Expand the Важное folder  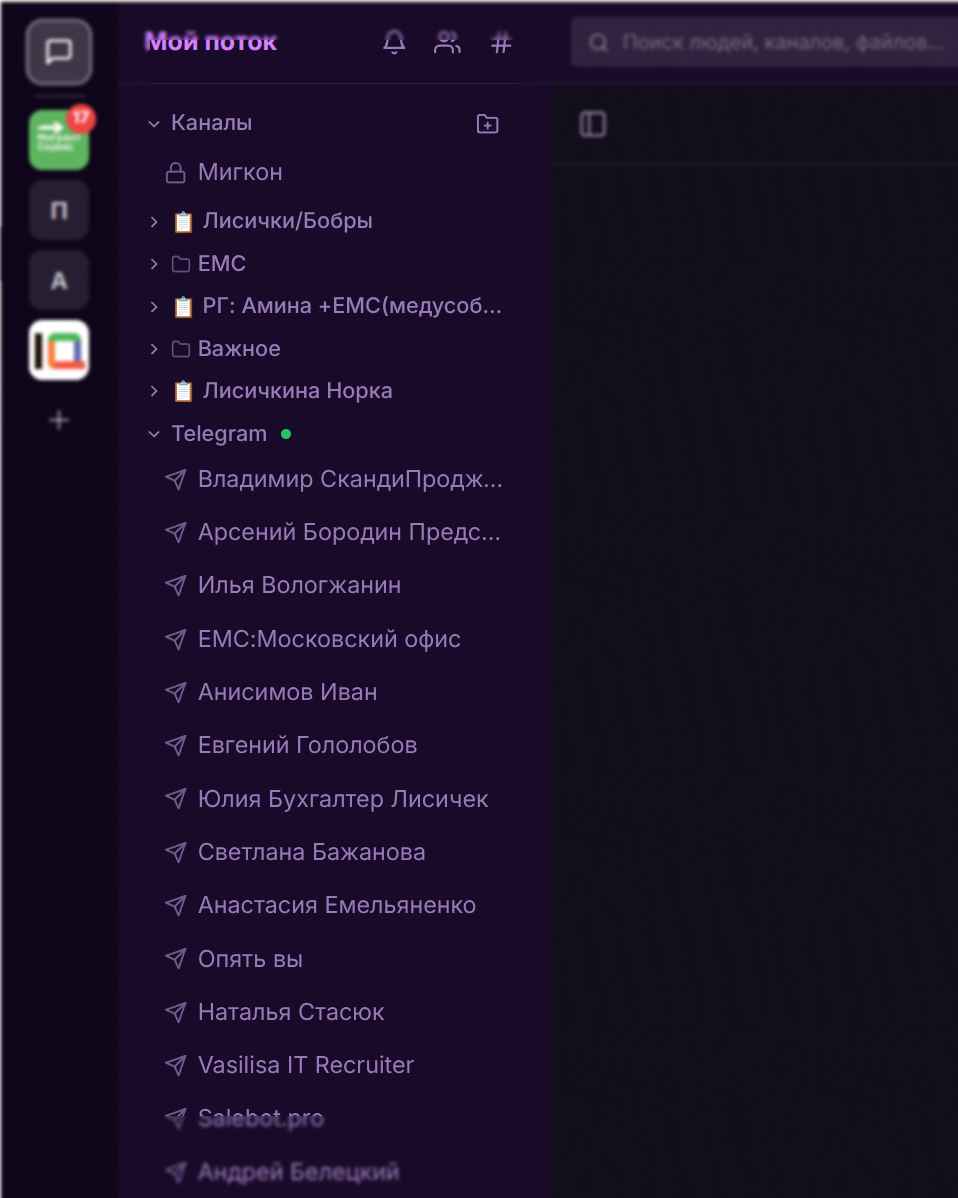click(154, 349)
